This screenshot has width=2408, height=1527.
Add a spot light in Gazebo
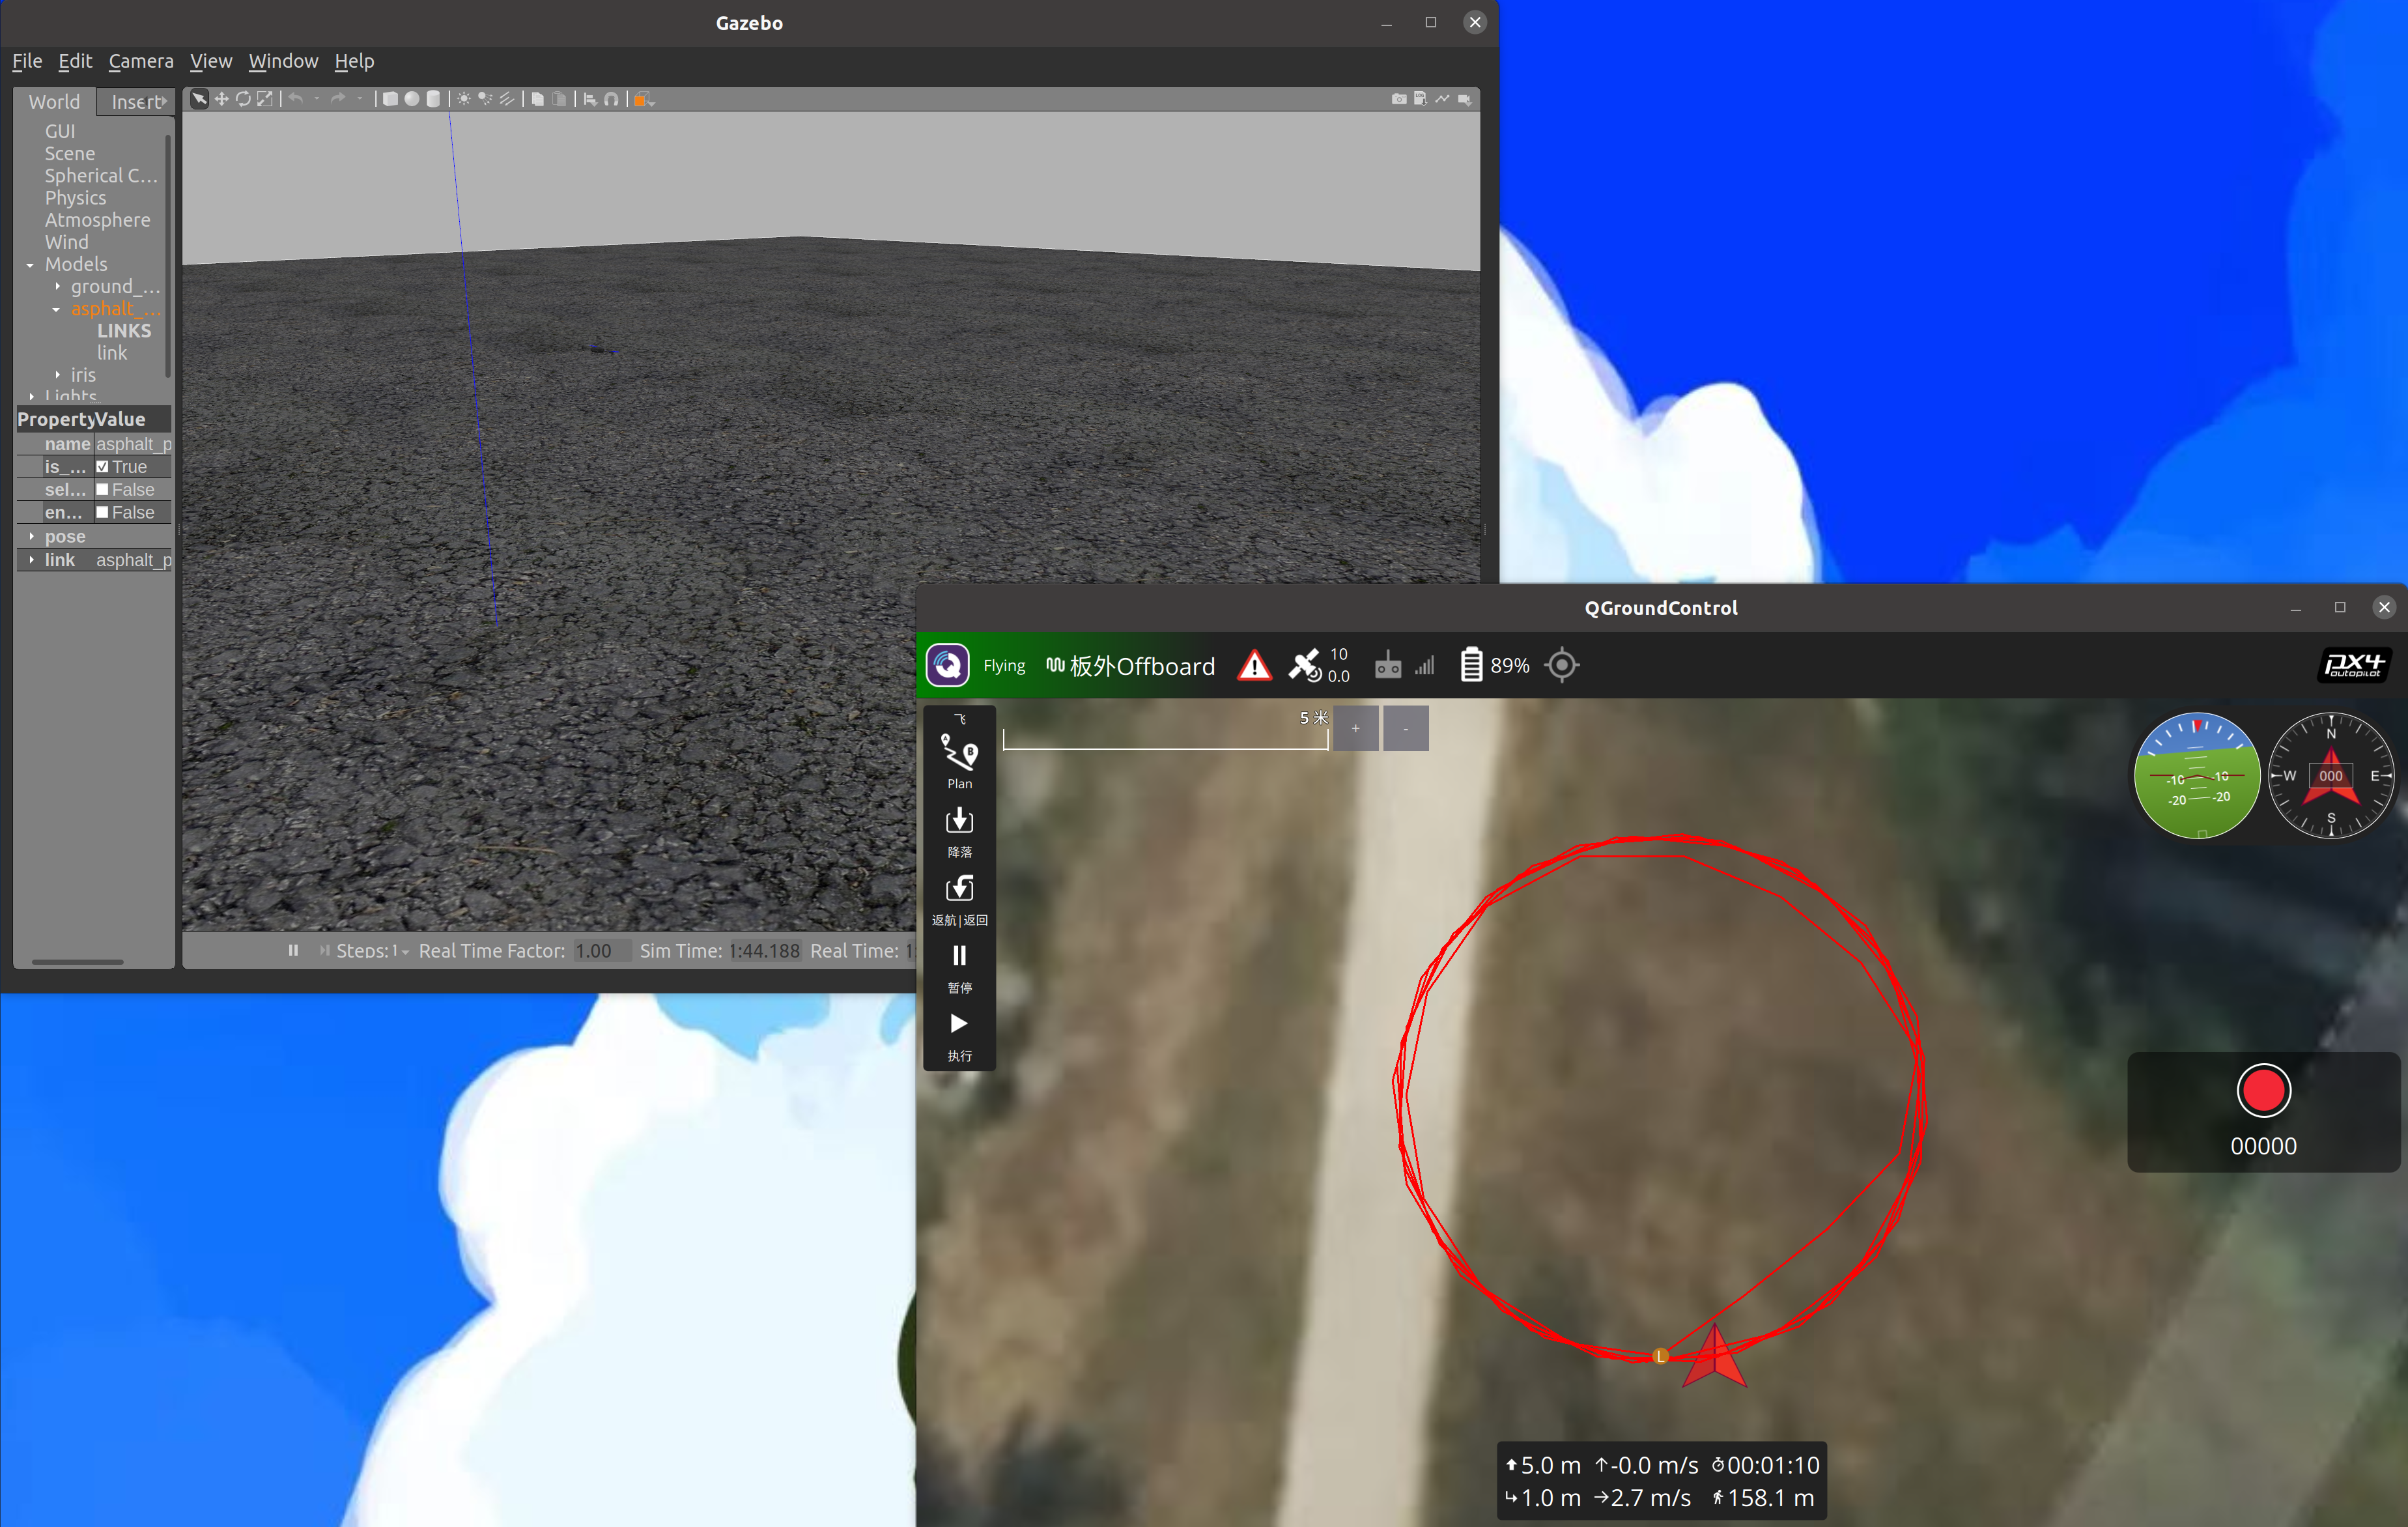point(485,99)
